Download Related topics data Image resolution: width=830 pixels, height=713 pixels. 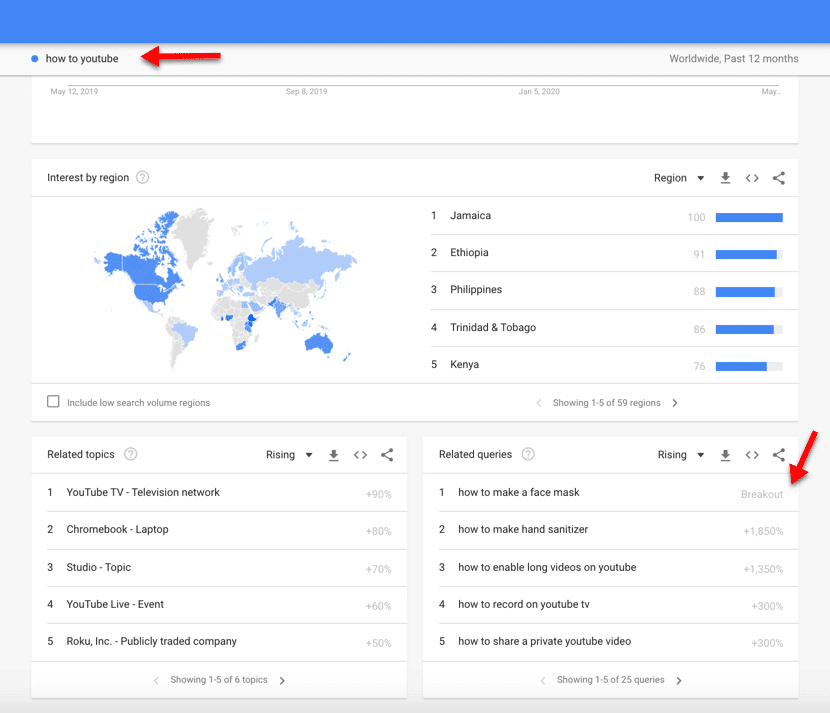click(x=333, y=454)
